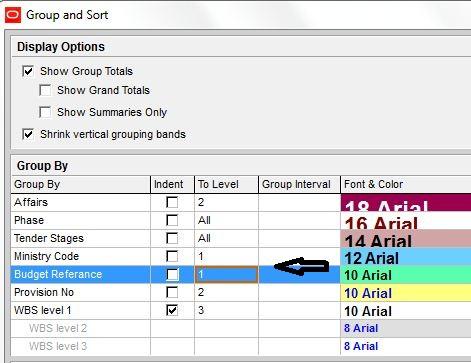471x363 pixels.
Task: Click the 14 Arial font color cell
Action: (406, 238)
